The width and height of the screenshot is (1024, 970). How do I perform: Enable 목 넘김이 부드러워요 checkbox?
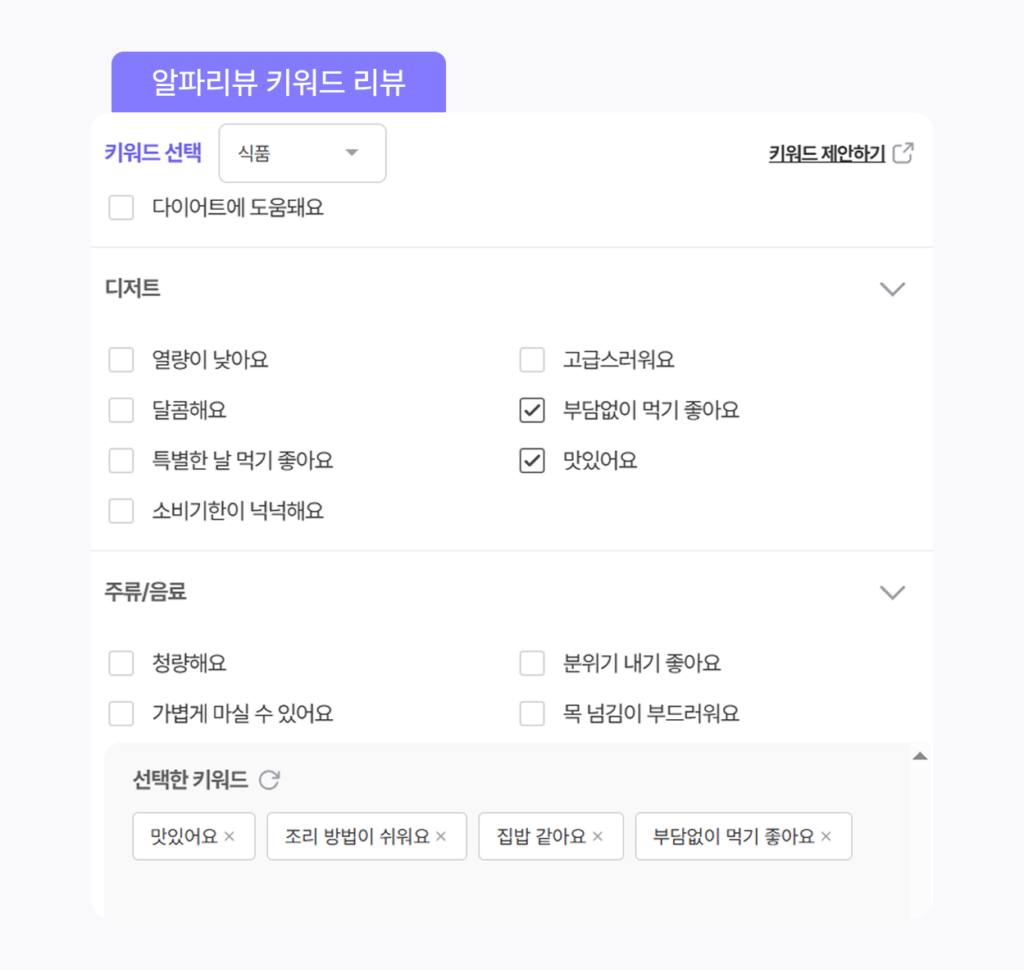[x=532, y=713]
